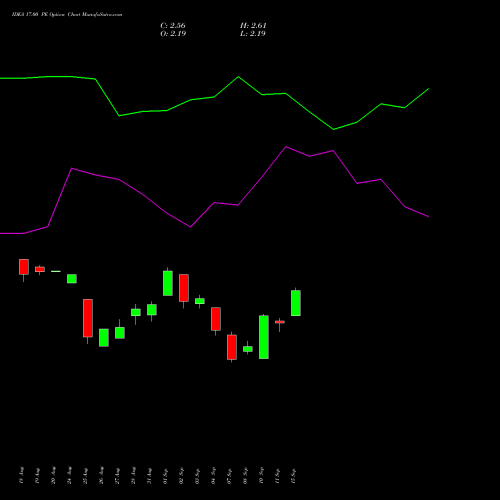This screenshot has height=500, width=500.
Task: Click the open value "O: 2.19"
Action: 173,34
